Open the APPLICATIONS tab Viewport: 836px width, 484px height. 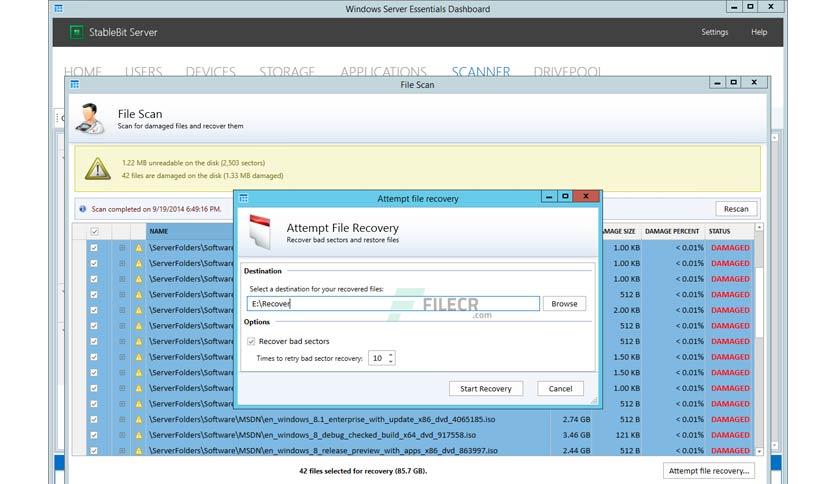point(384,71)
